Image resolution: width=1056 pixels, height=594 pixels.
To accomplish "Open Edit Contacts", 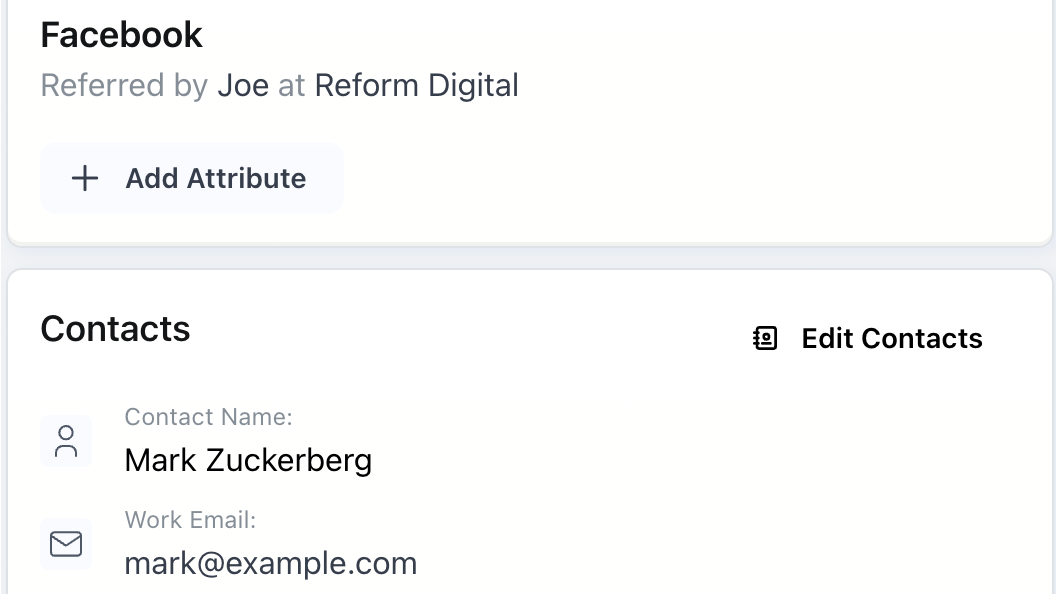I will click(x=891, y=339).
